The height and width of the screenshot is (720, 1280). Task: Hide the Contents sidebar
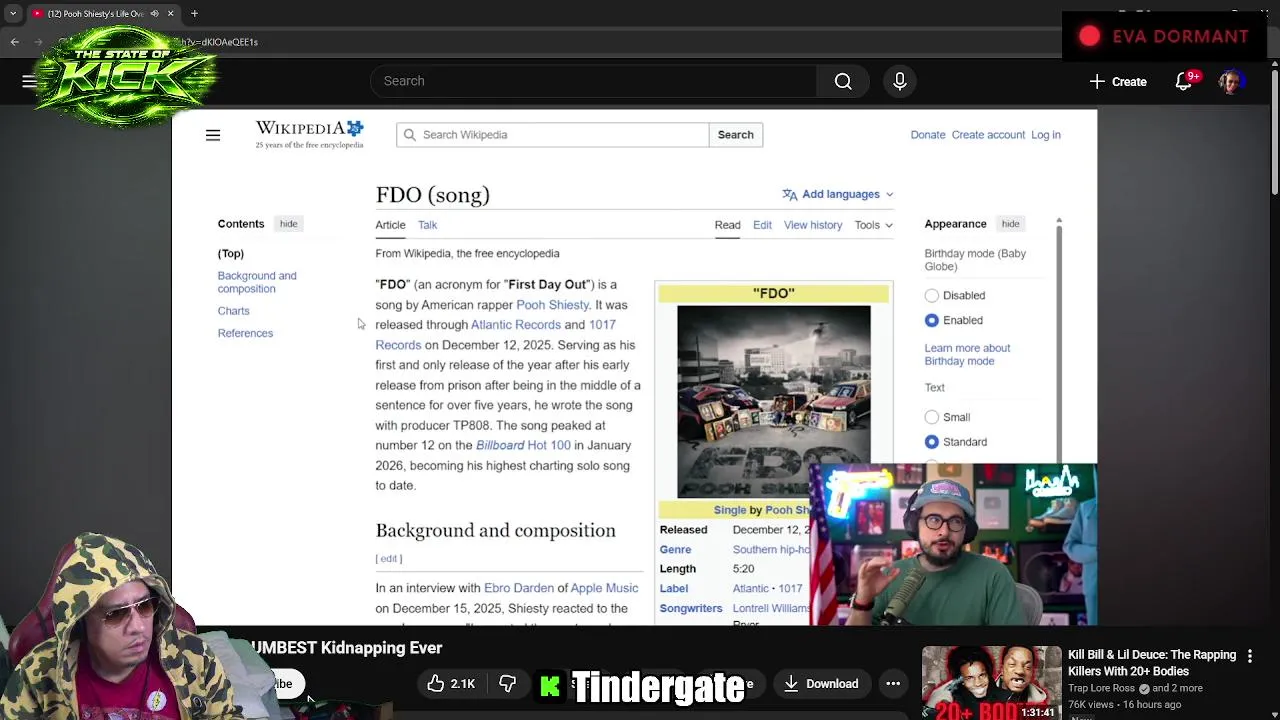tap(288, 224)
